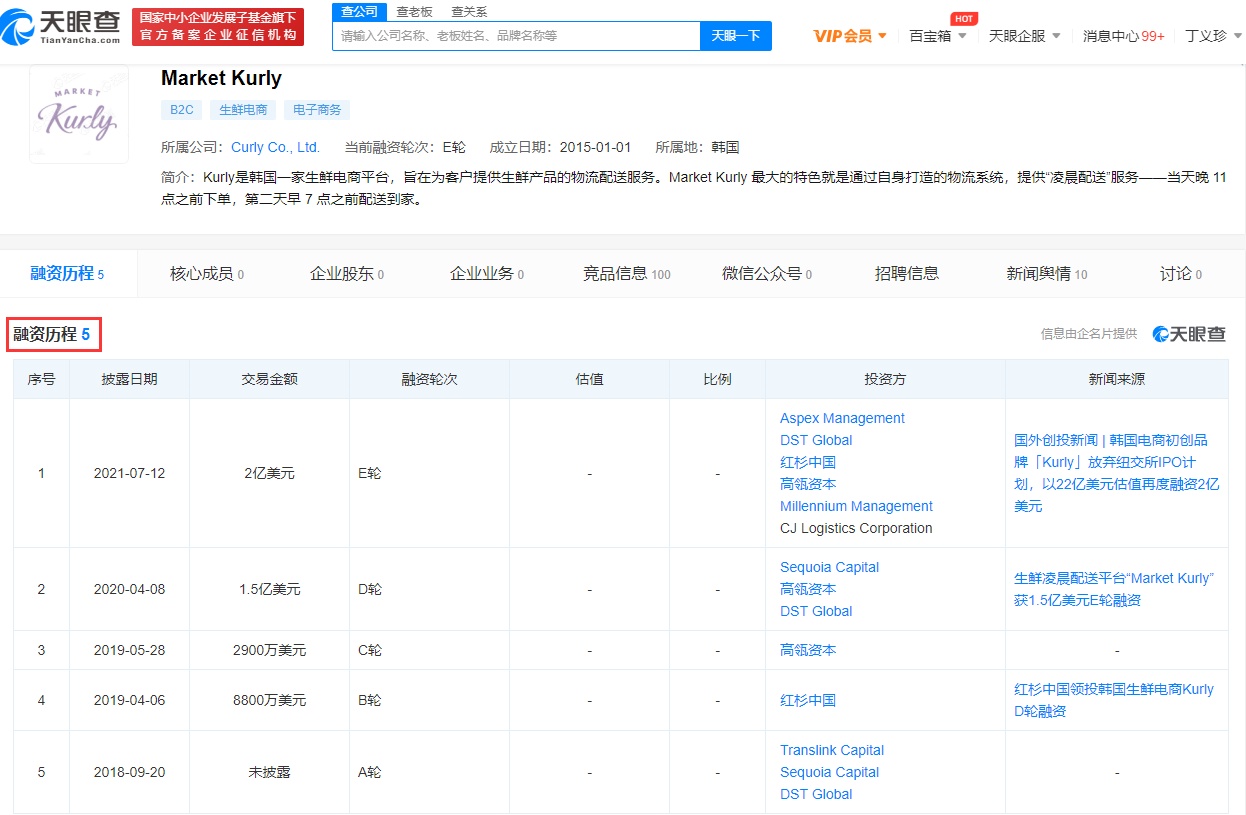Click the 投资方 column header
1246x815 pixels.
[x=885, y=379]
